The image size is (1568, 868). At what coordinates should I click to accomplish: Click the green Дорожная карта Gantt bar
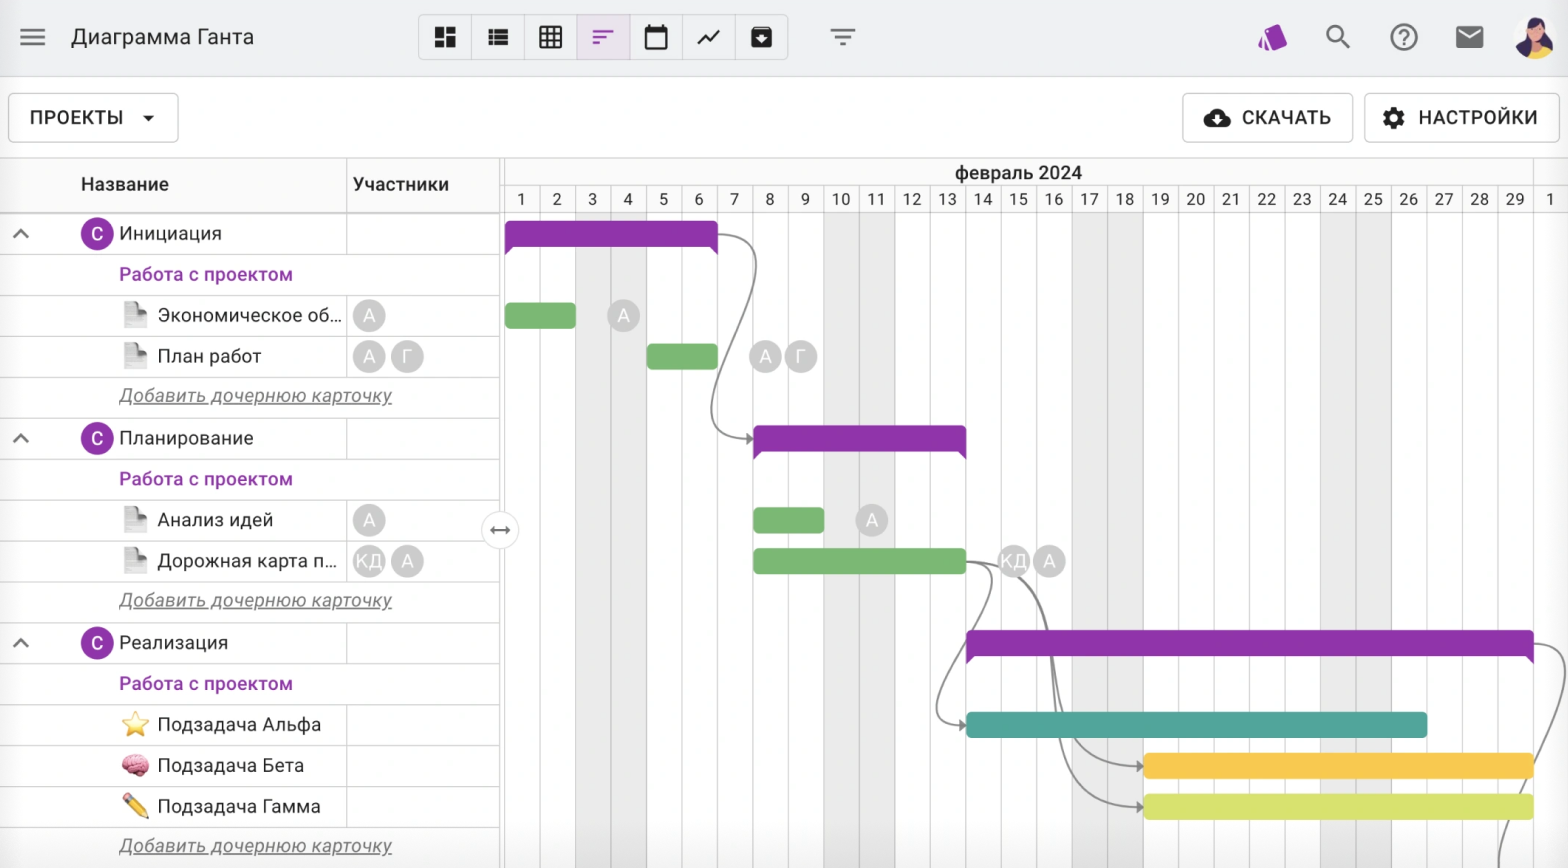coord(860,561)
